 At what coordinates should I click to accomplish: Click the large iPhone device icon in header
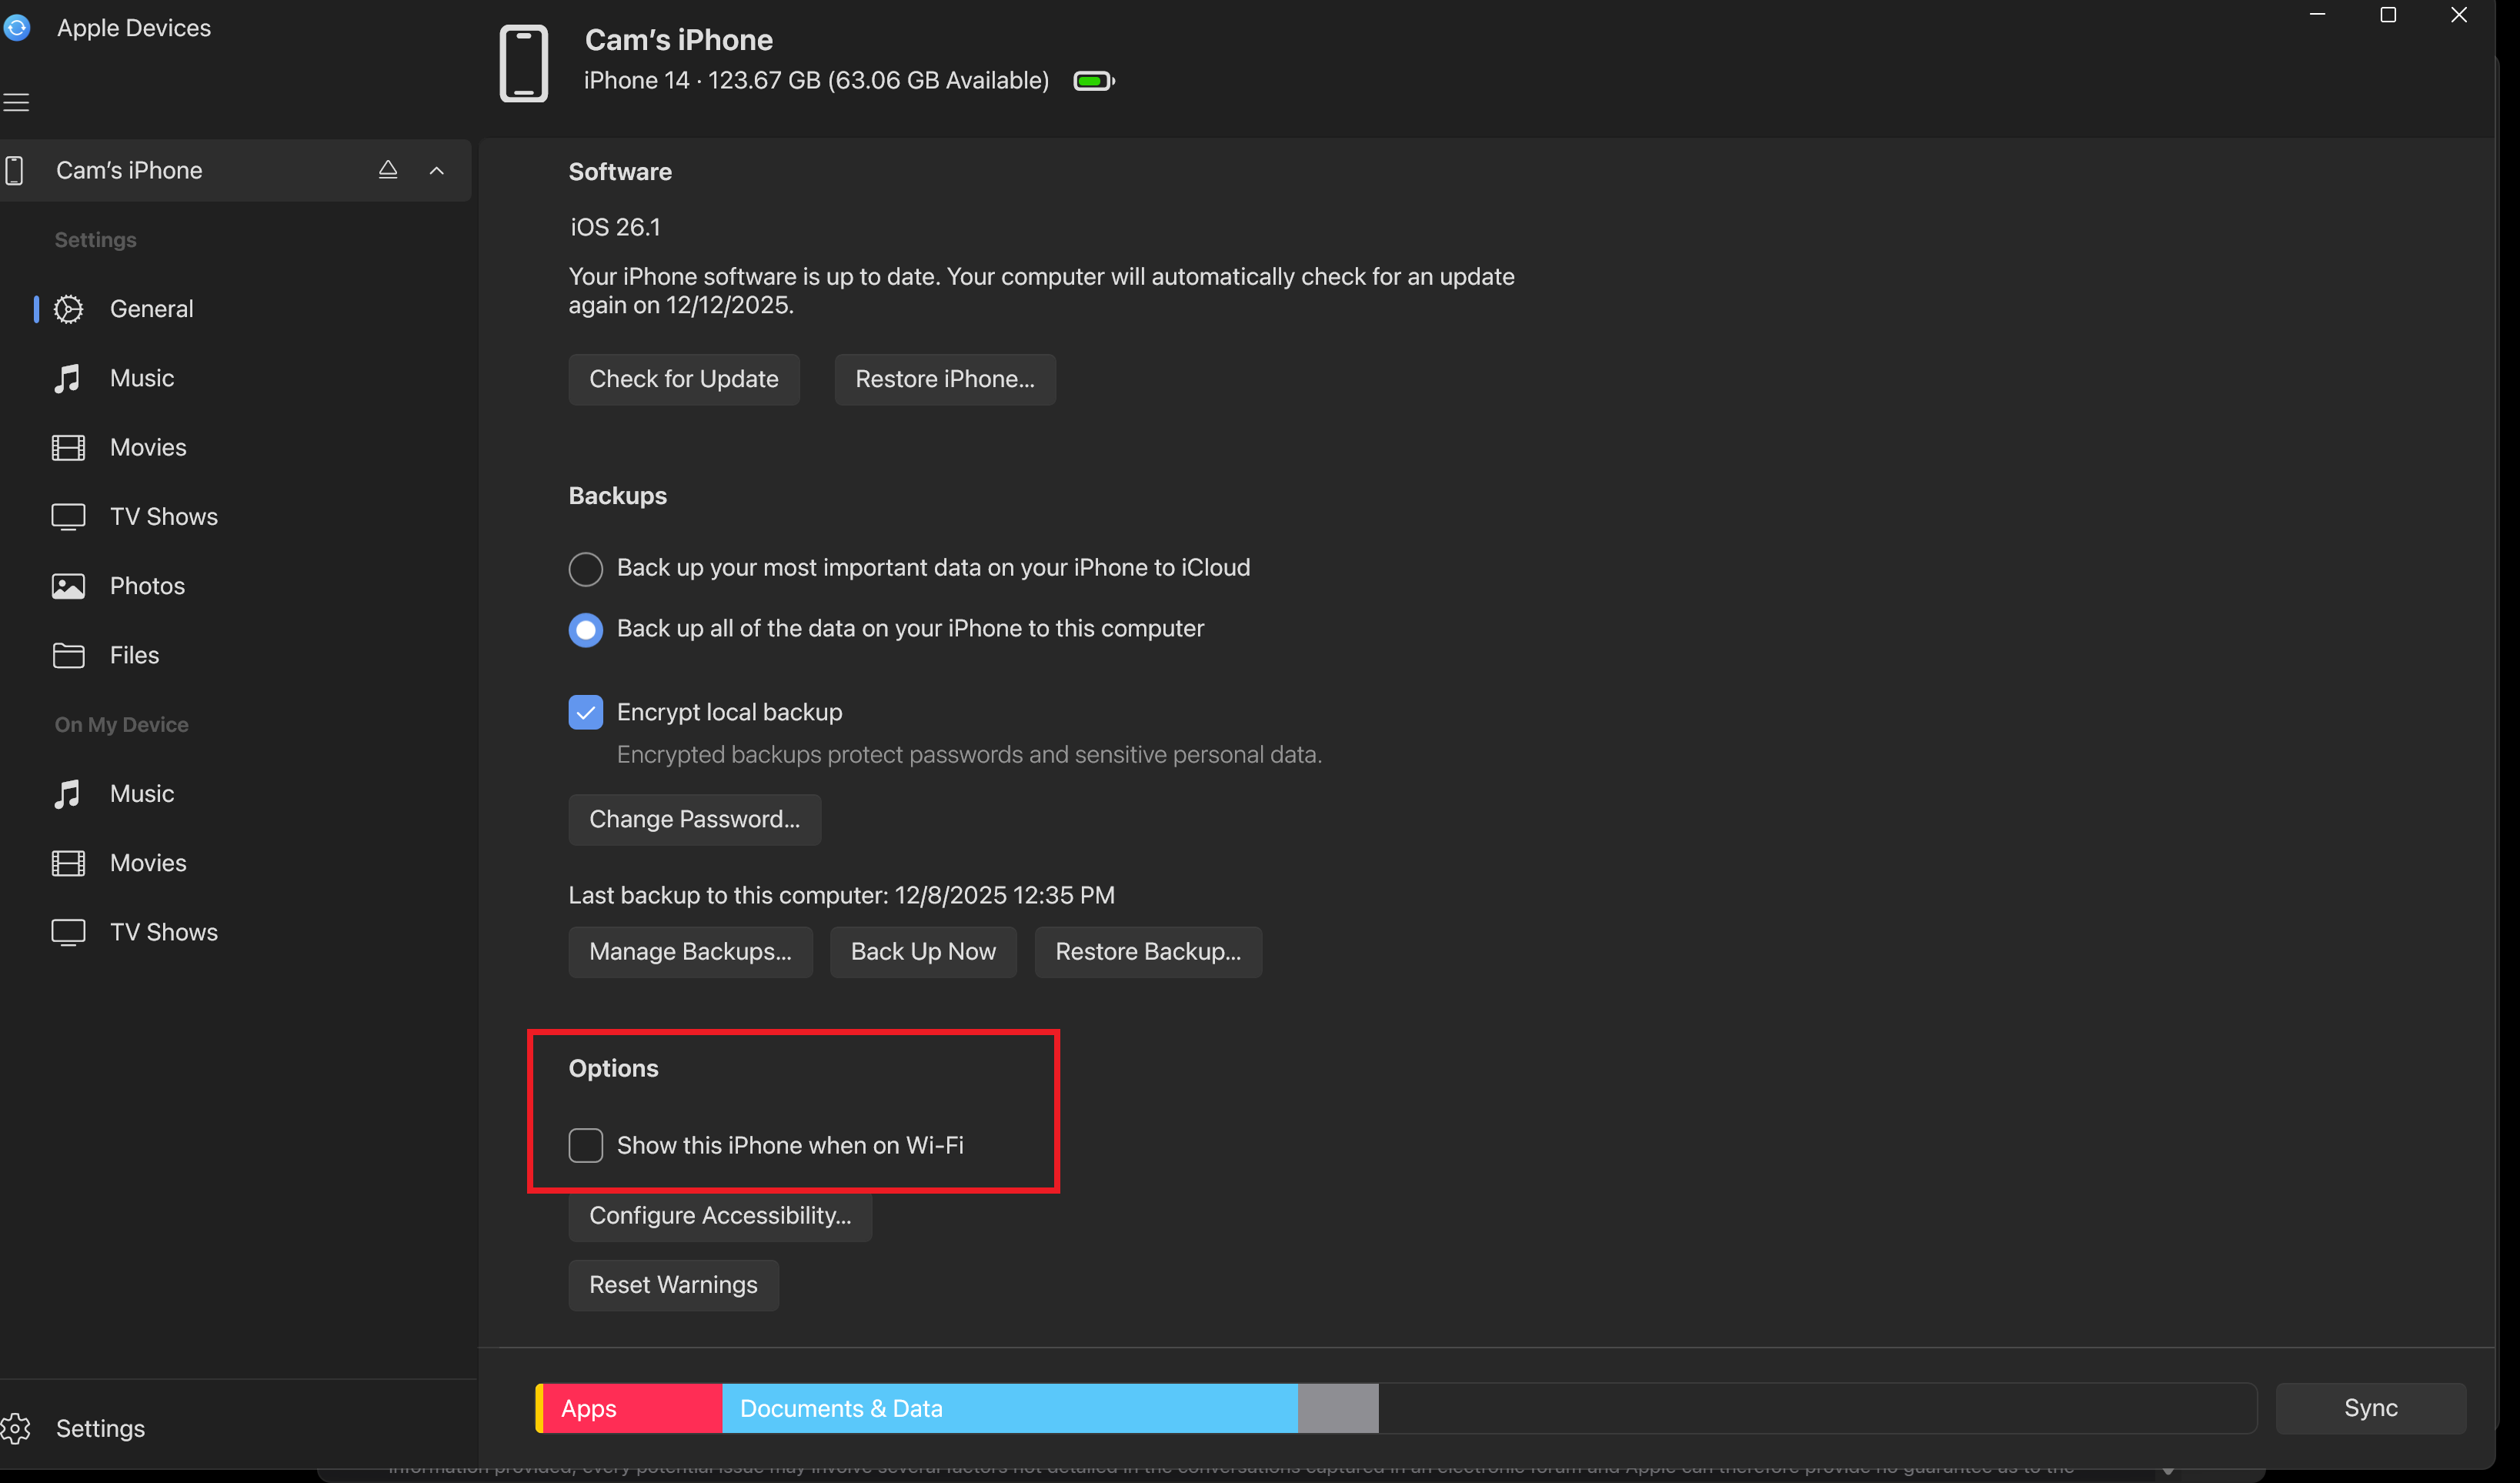click(x=524, y=64)
